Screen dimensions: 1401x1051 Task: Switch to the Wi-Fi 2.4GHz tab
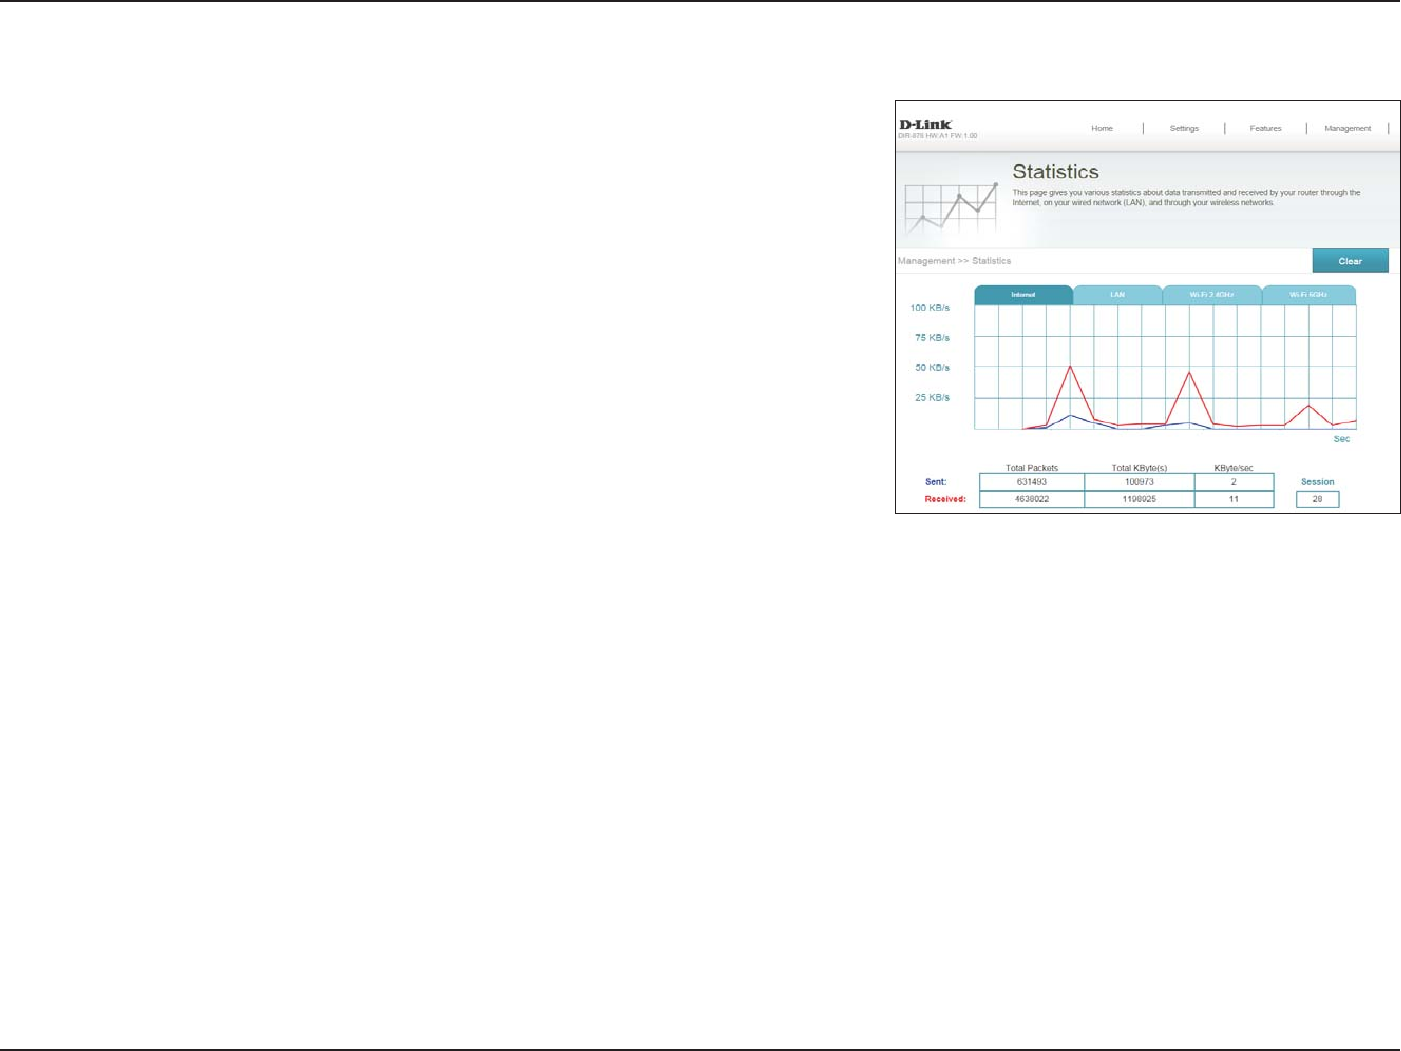coord(1212,295)
